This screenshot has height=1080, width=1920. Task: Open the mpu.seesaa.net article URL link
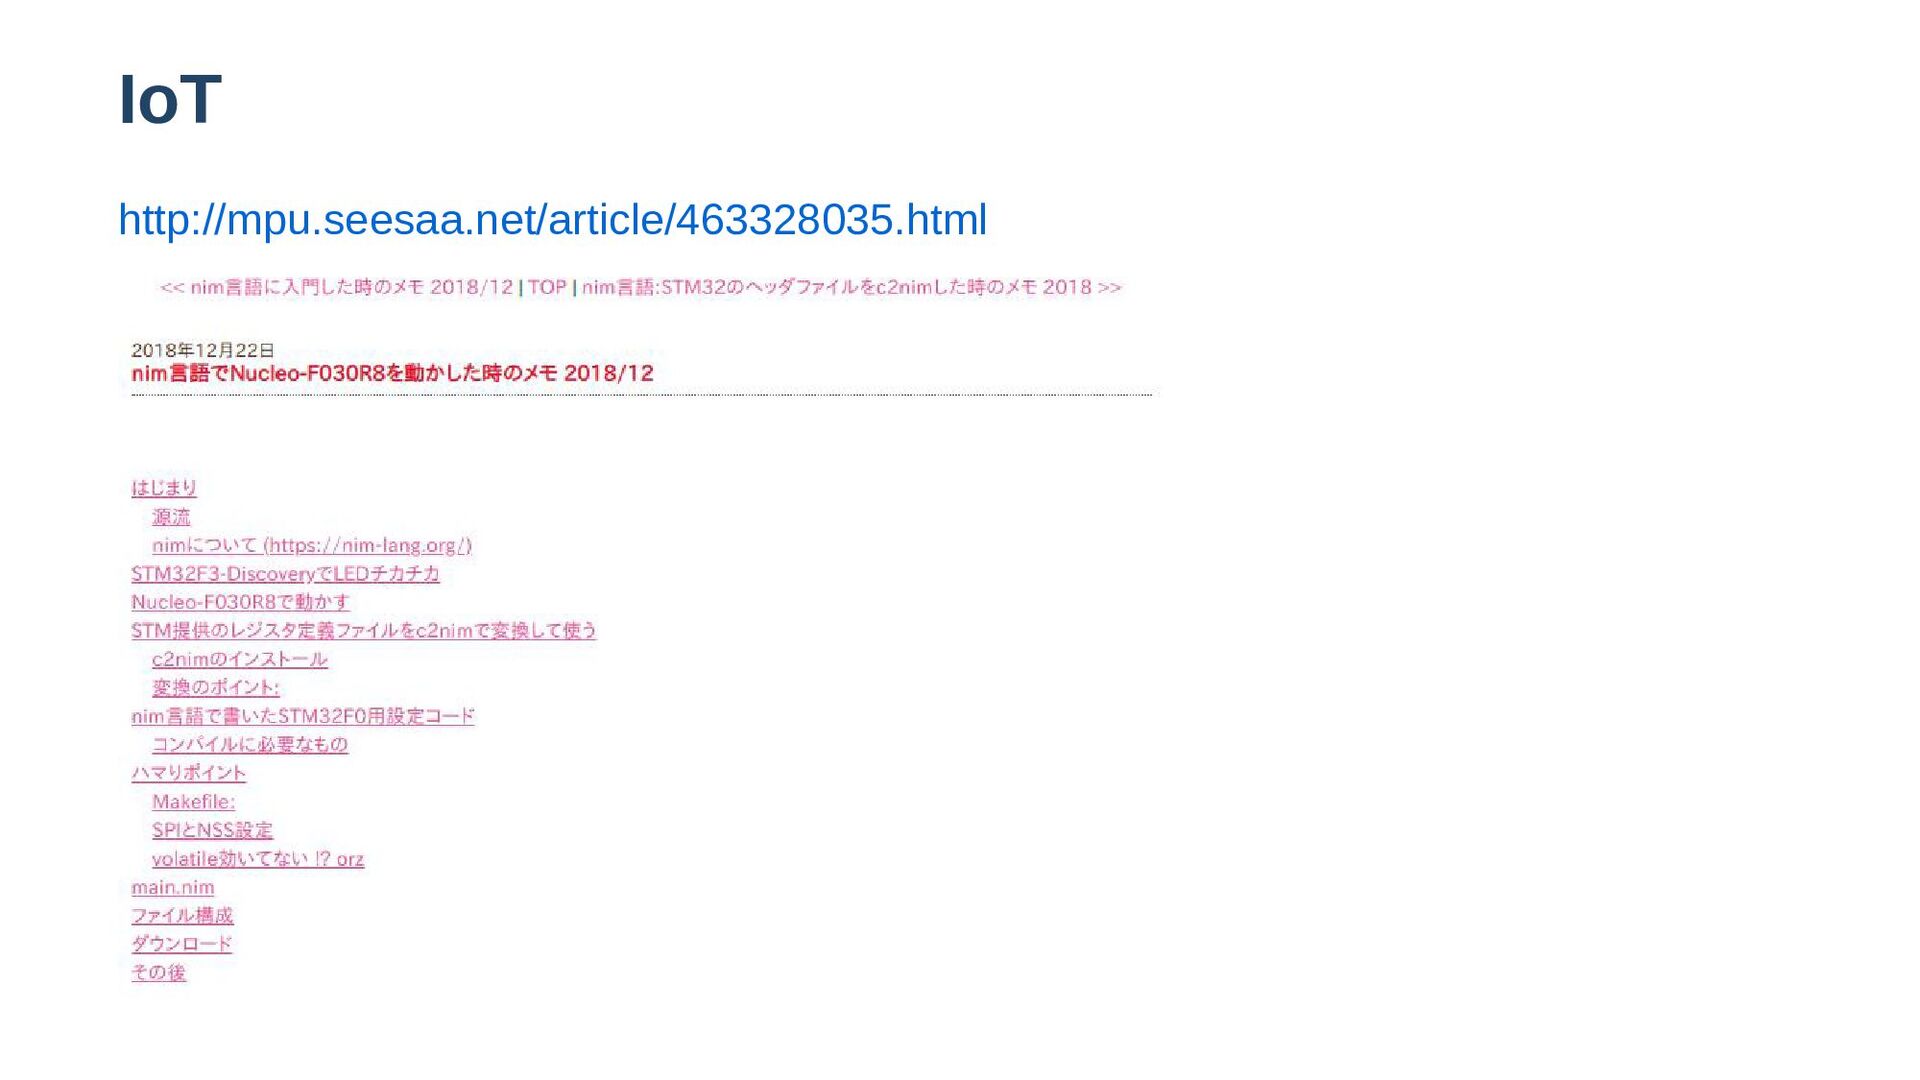pos(552,220)
